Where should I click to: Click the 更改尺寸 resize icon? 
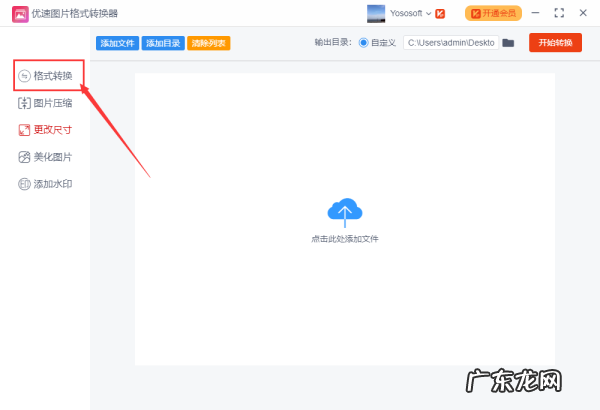tap(24, 130)
